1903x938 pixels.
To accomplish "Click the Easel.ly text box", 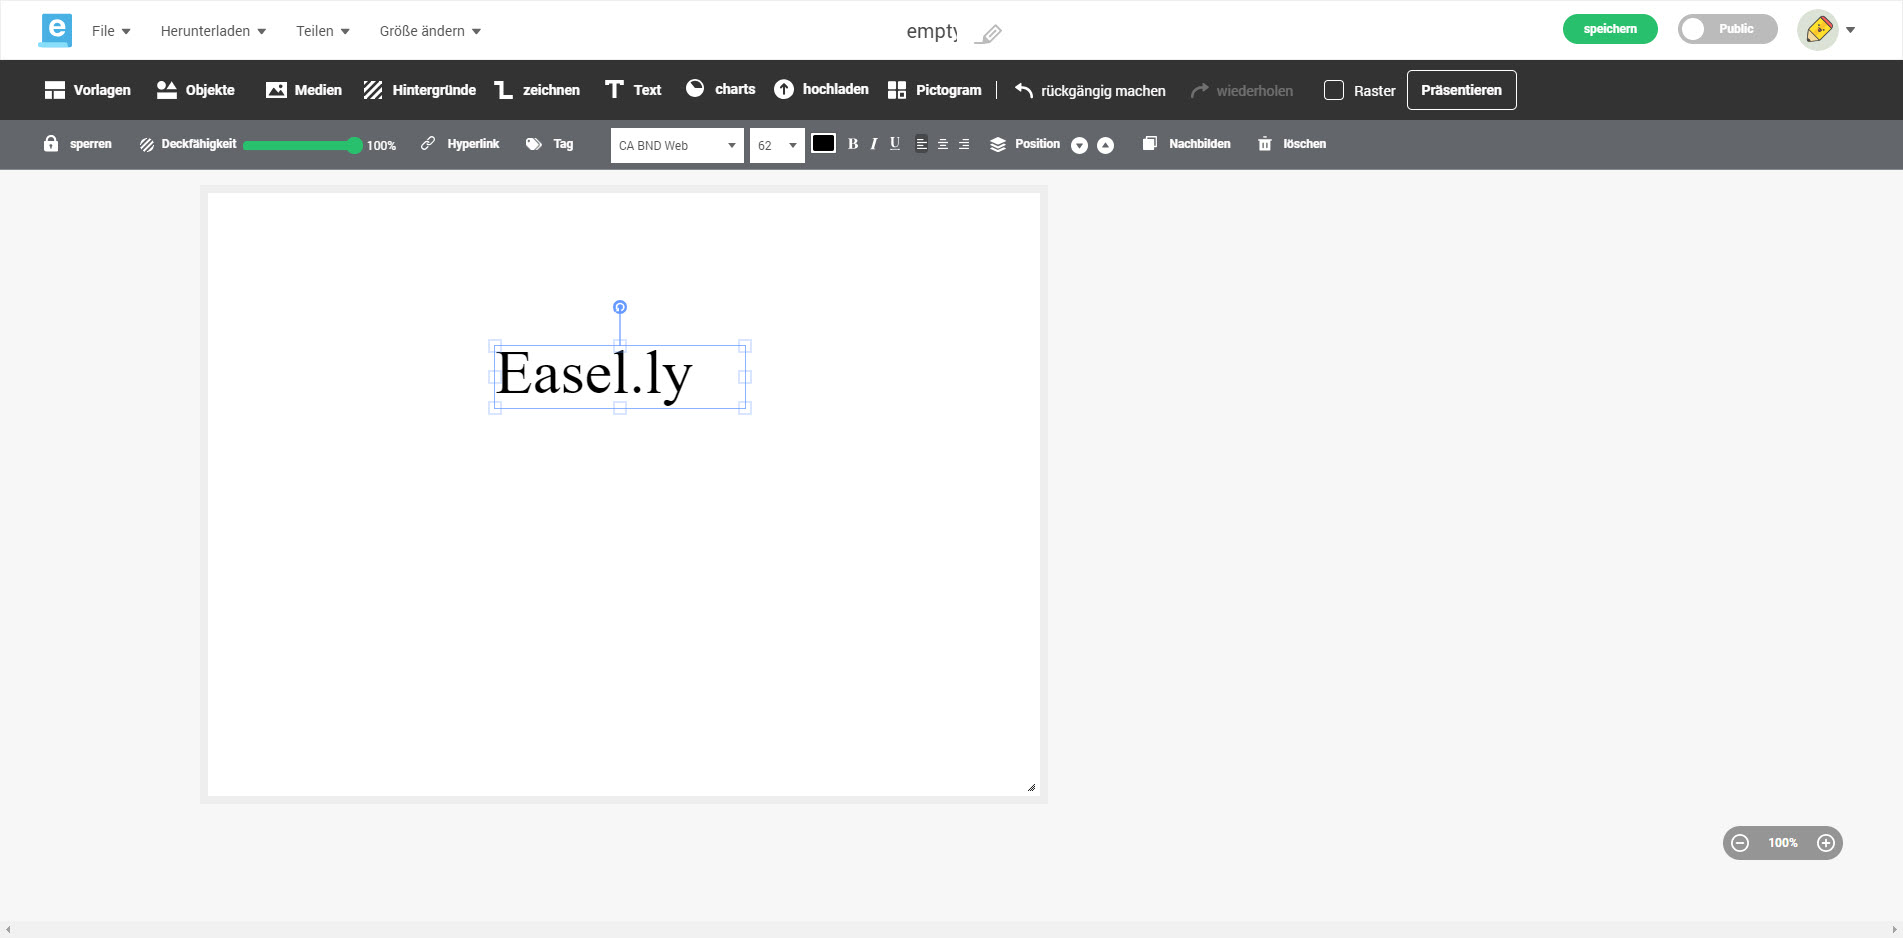I will [x=620, y=377].
